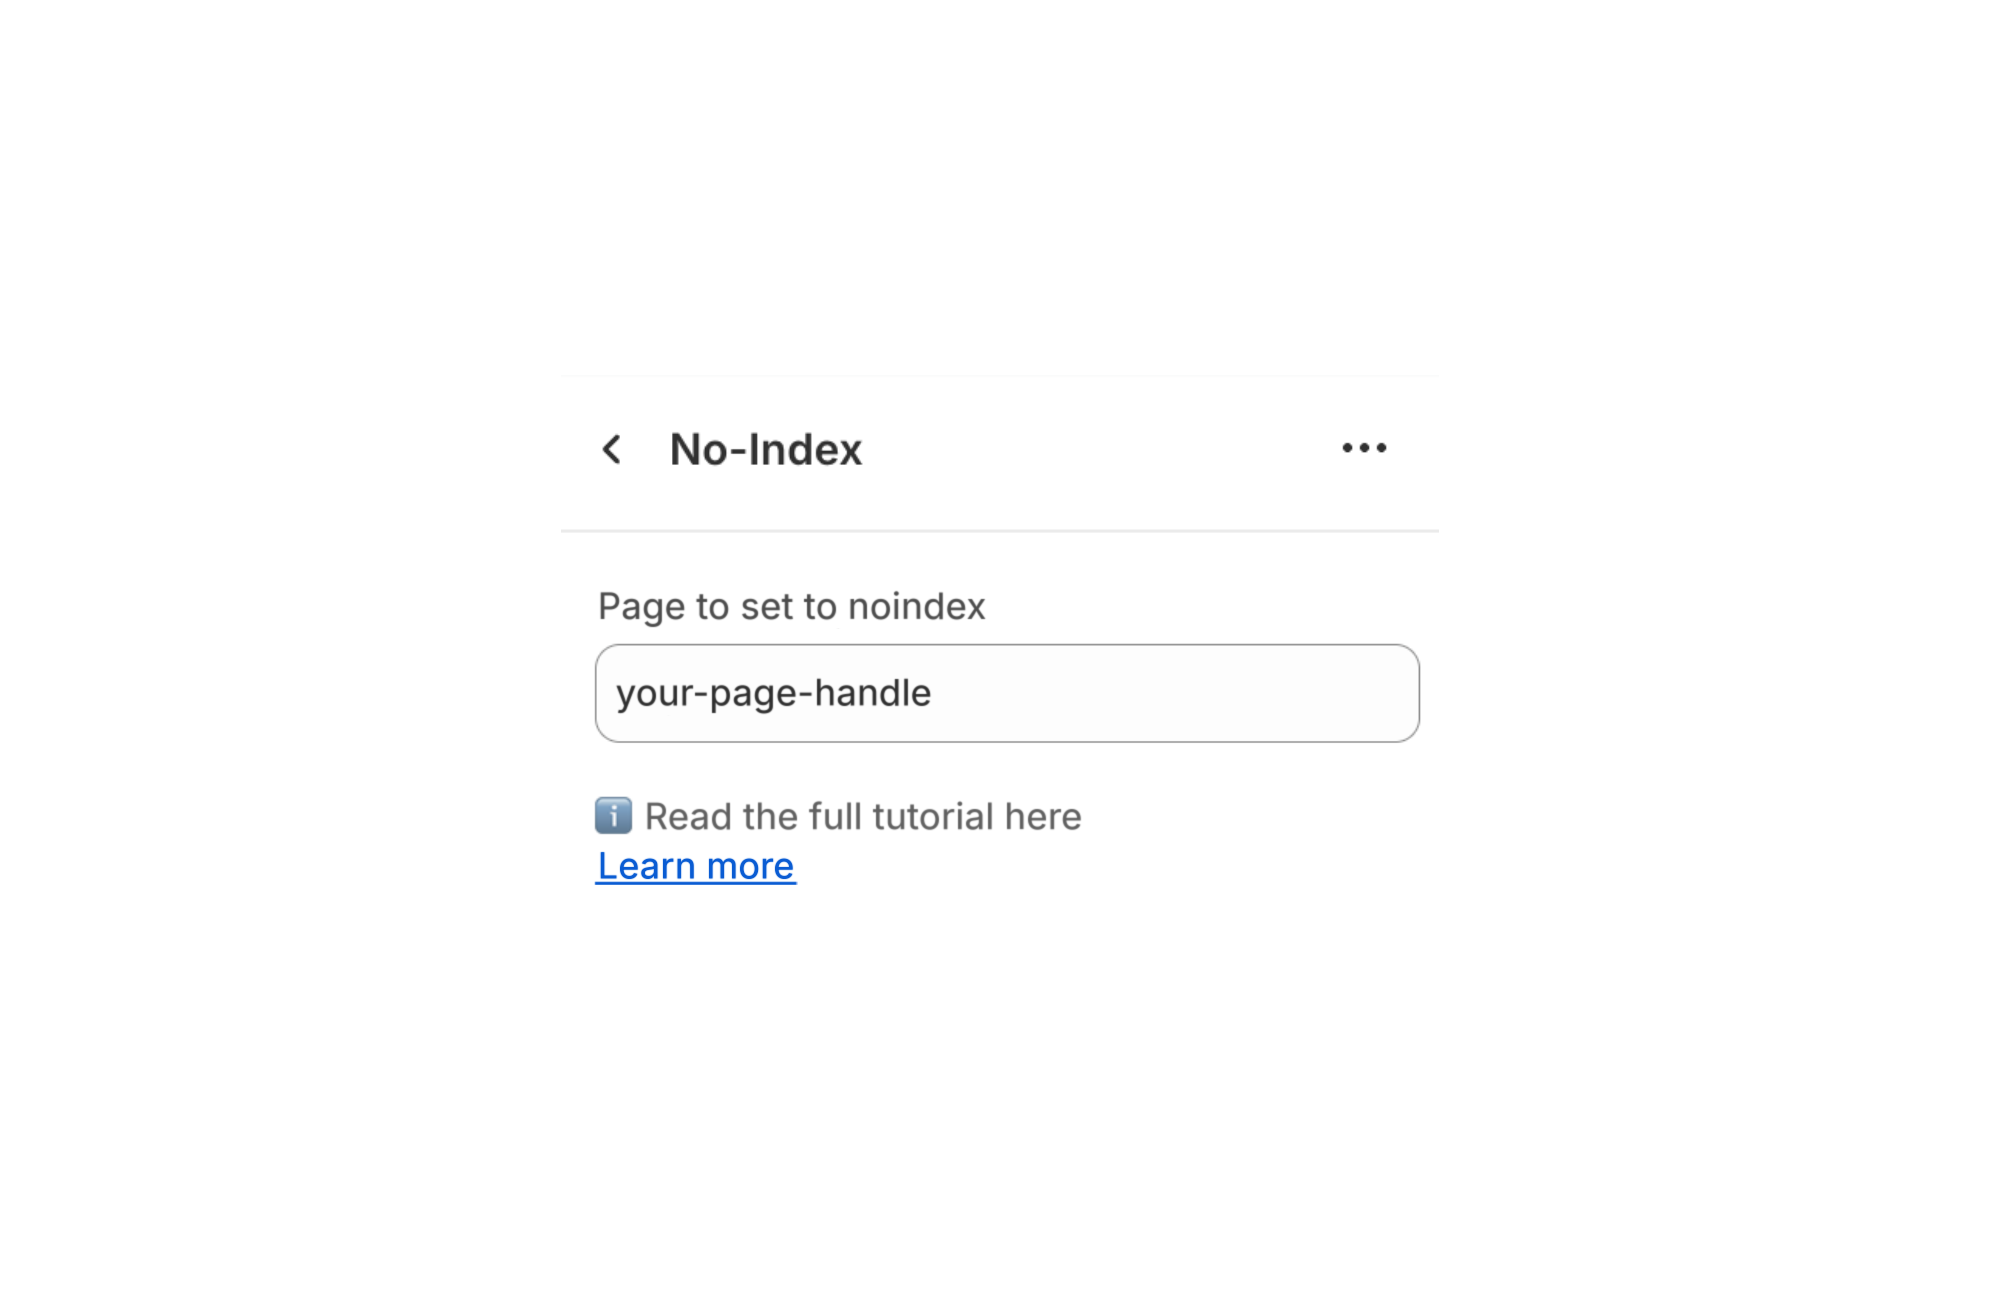
Task: Click the blue info icon
Action: [x=613, y=816]
